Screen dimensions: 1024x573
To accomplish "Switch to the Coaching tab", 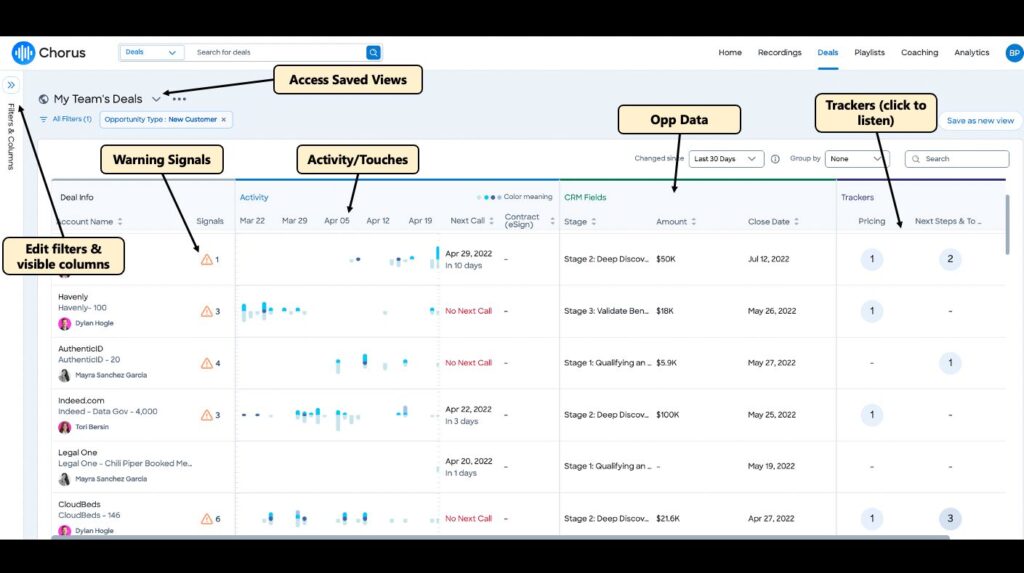I will pos(920,52).
